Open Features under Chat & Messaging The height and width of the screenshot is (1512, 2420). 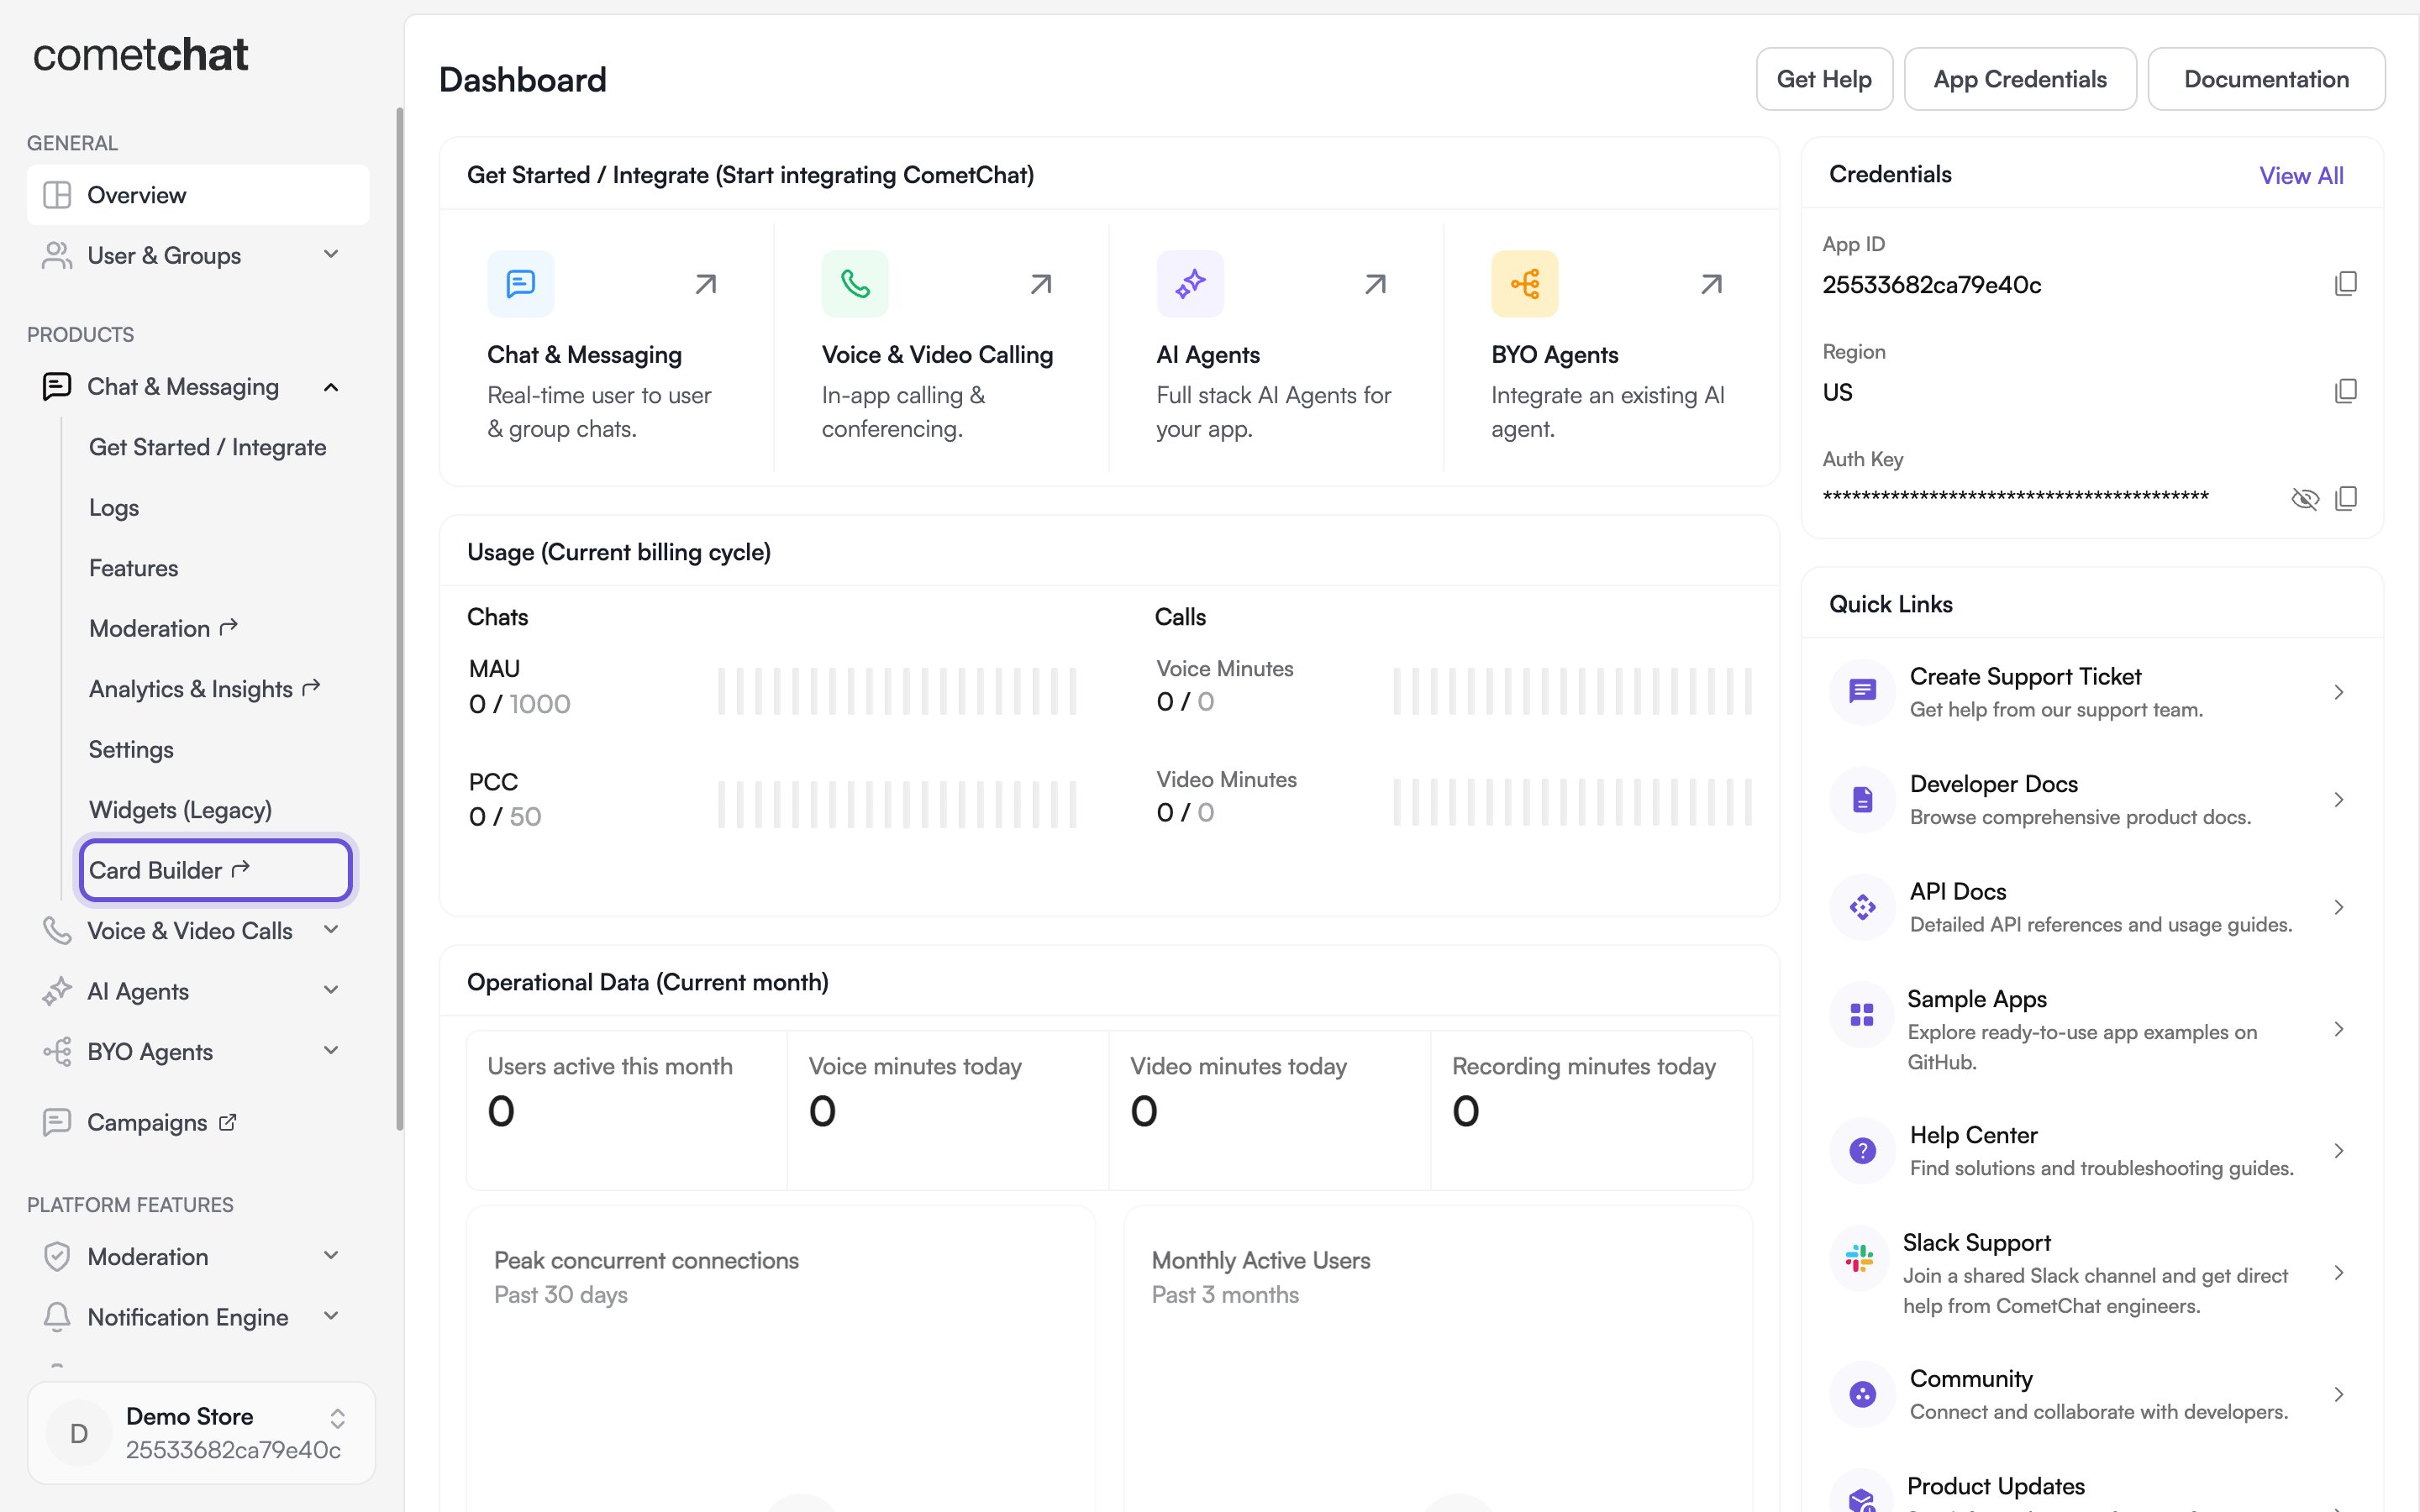click(133, 568)
